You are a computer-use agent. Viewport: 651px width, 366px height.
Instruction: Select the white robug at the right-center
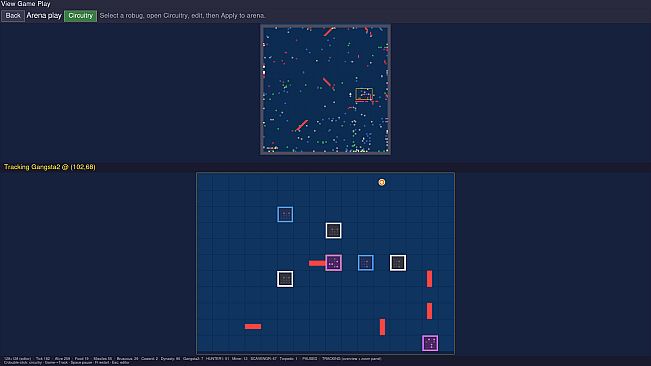[x=398, y=263]
